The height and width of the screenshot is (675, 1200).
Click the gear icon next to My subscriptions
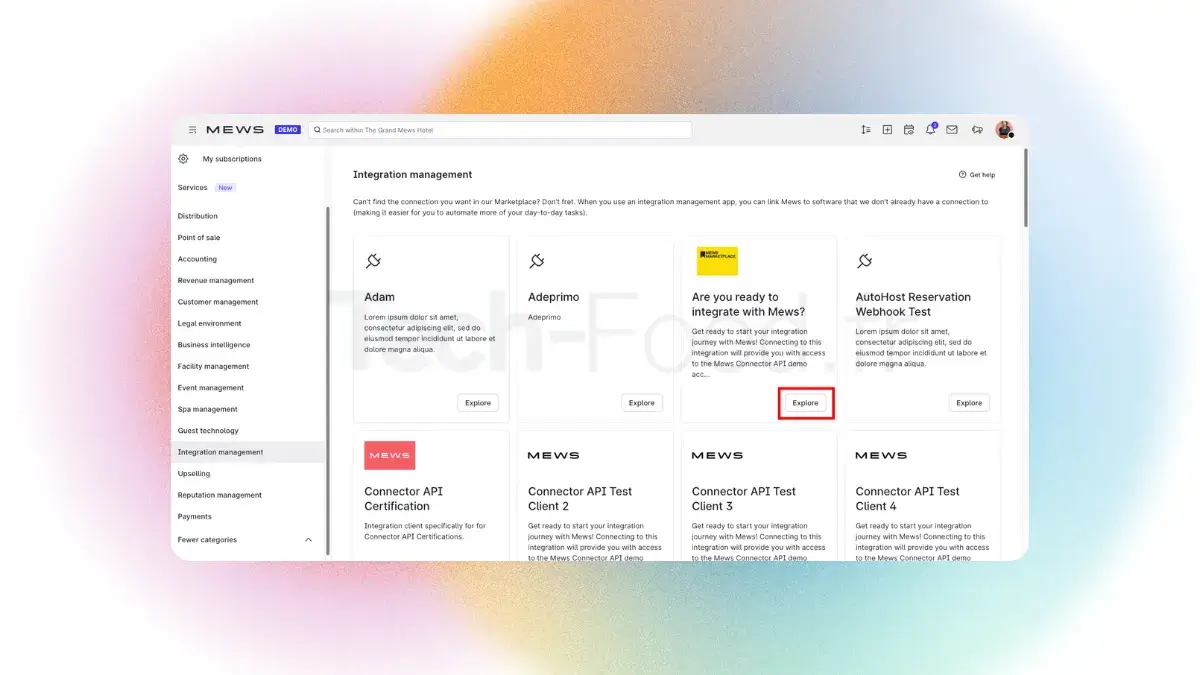pyautogui.click(x=183, y=159)
